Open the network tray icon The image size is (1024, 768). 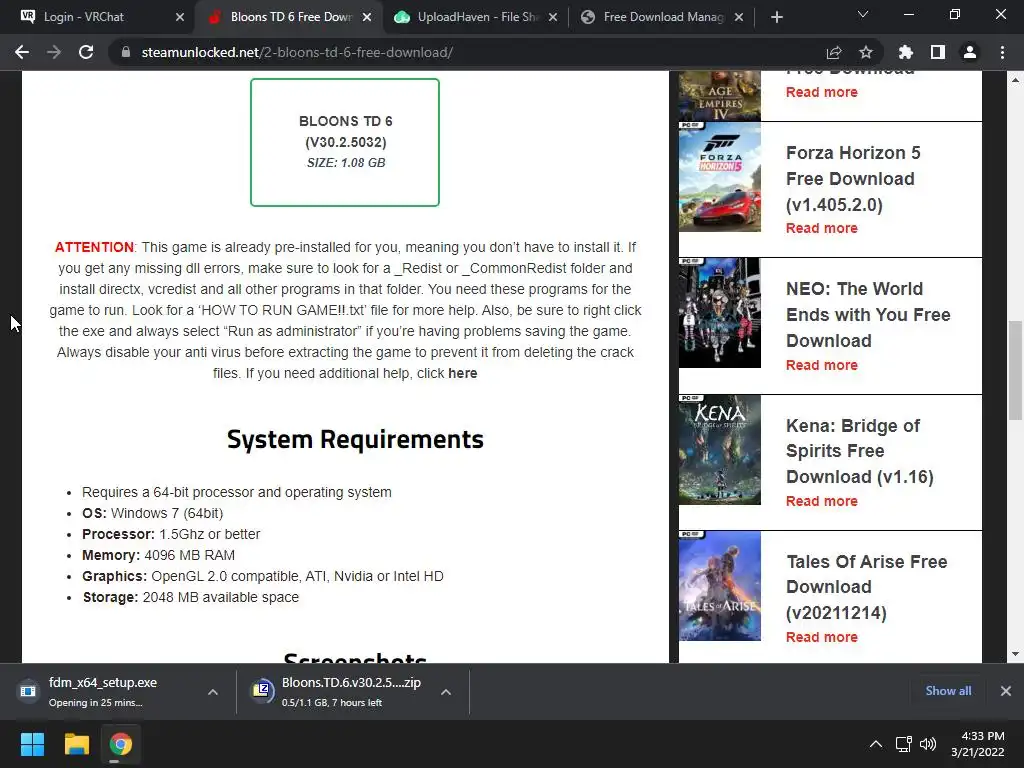904,744
